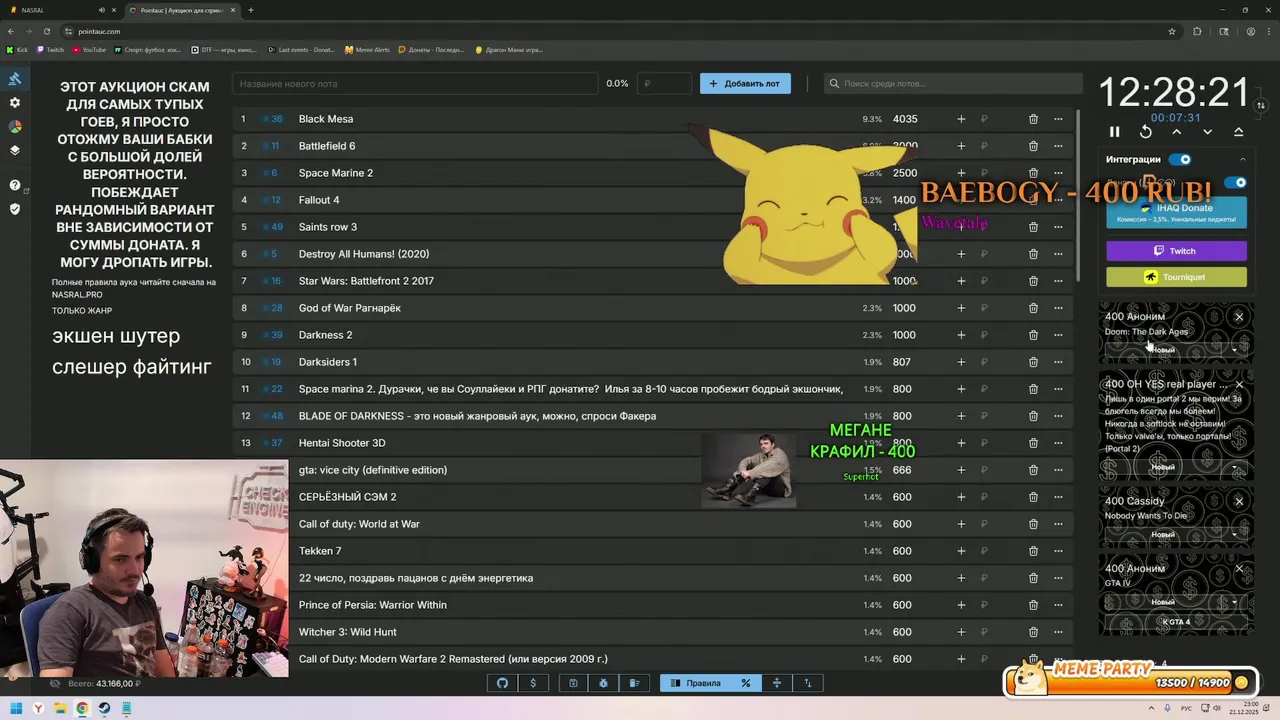Click the Добавить лот button
This screenshot has height=720, width=1280.
click(x=745, y=84)
